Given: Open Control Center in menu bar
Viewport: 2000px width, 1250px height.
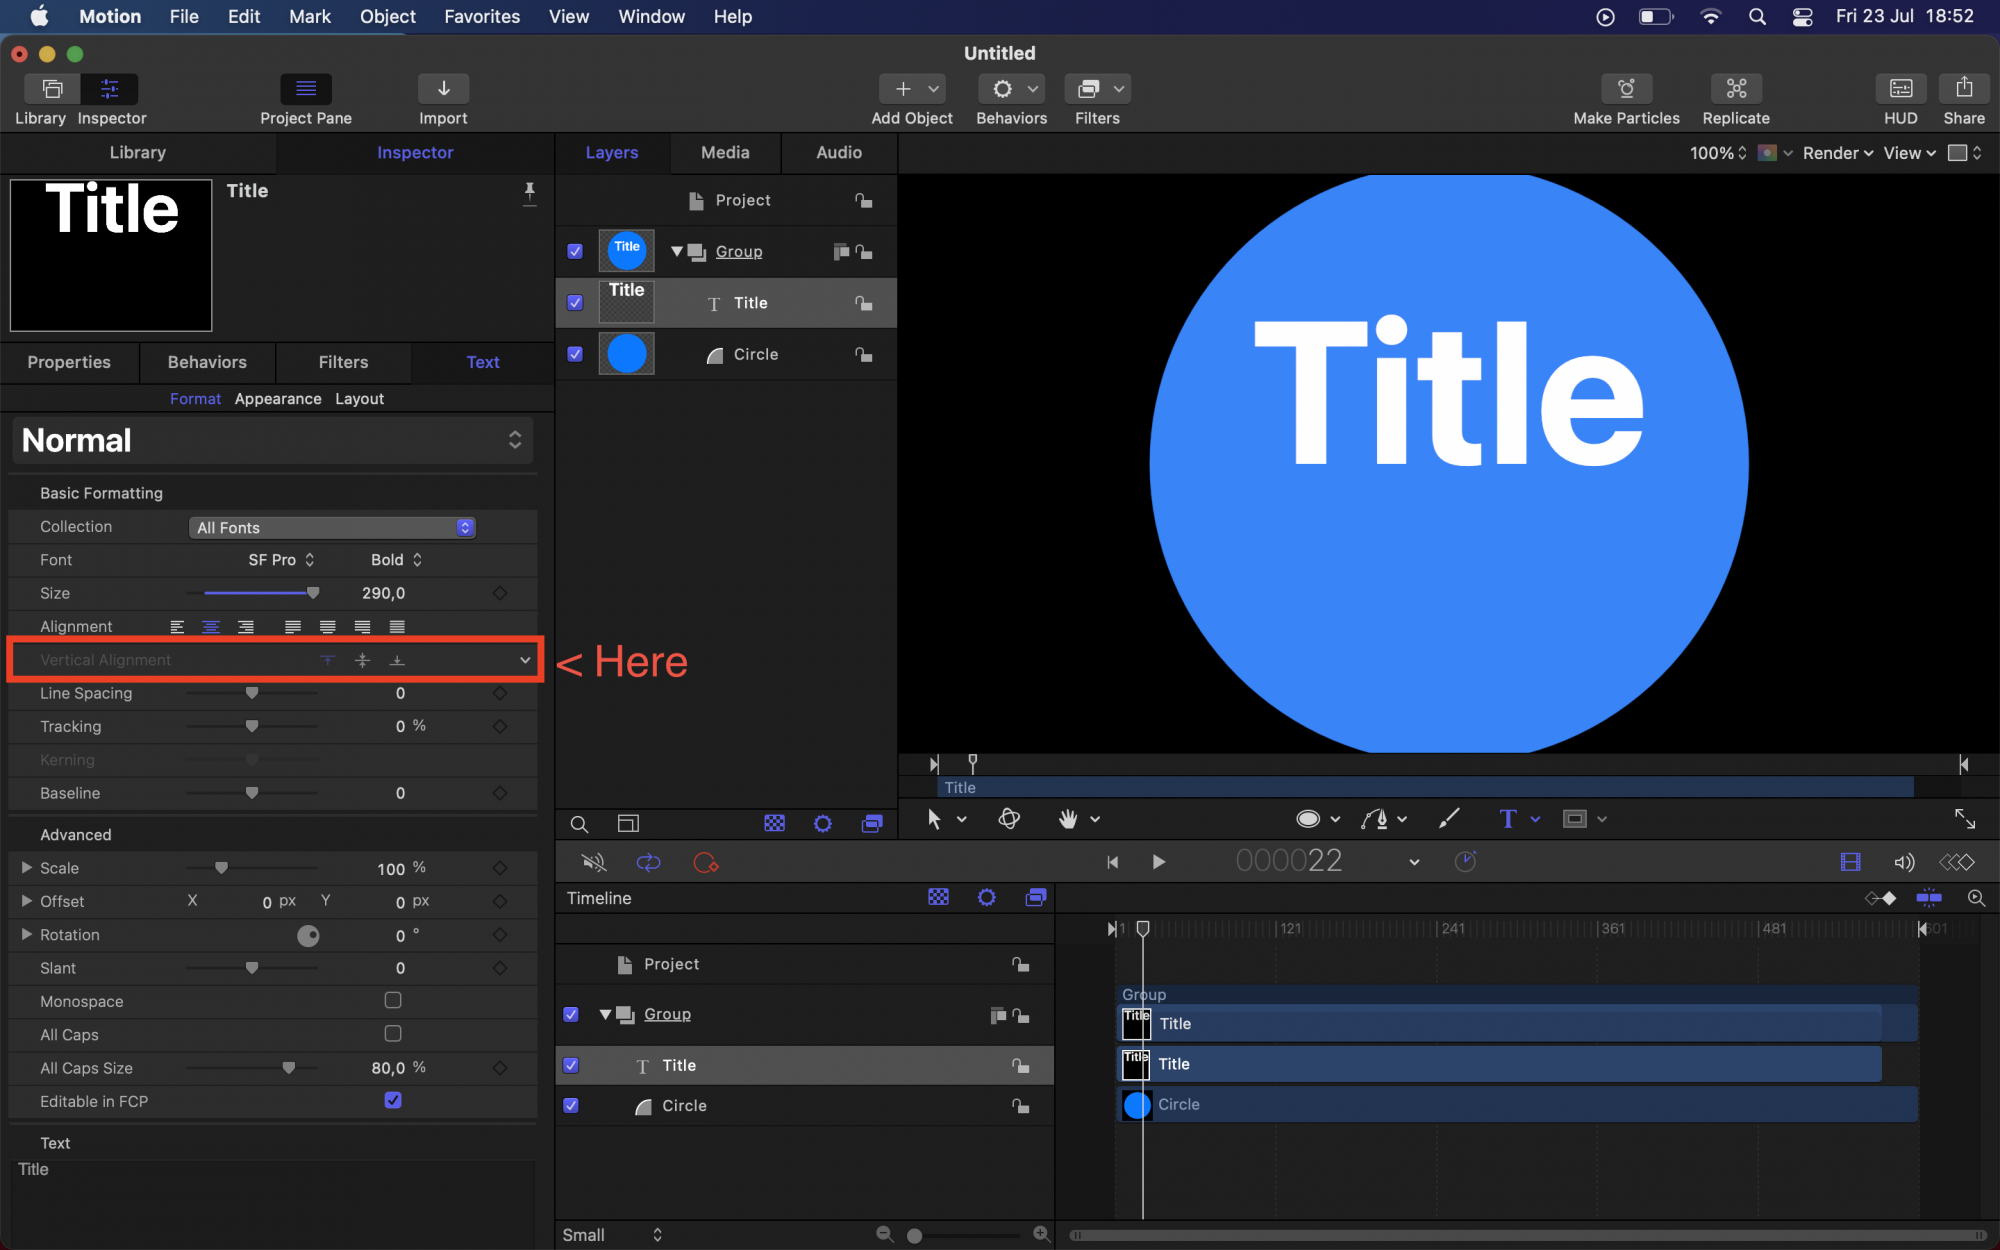Looking at the screenshot, I should click(x=1802, y=17).
